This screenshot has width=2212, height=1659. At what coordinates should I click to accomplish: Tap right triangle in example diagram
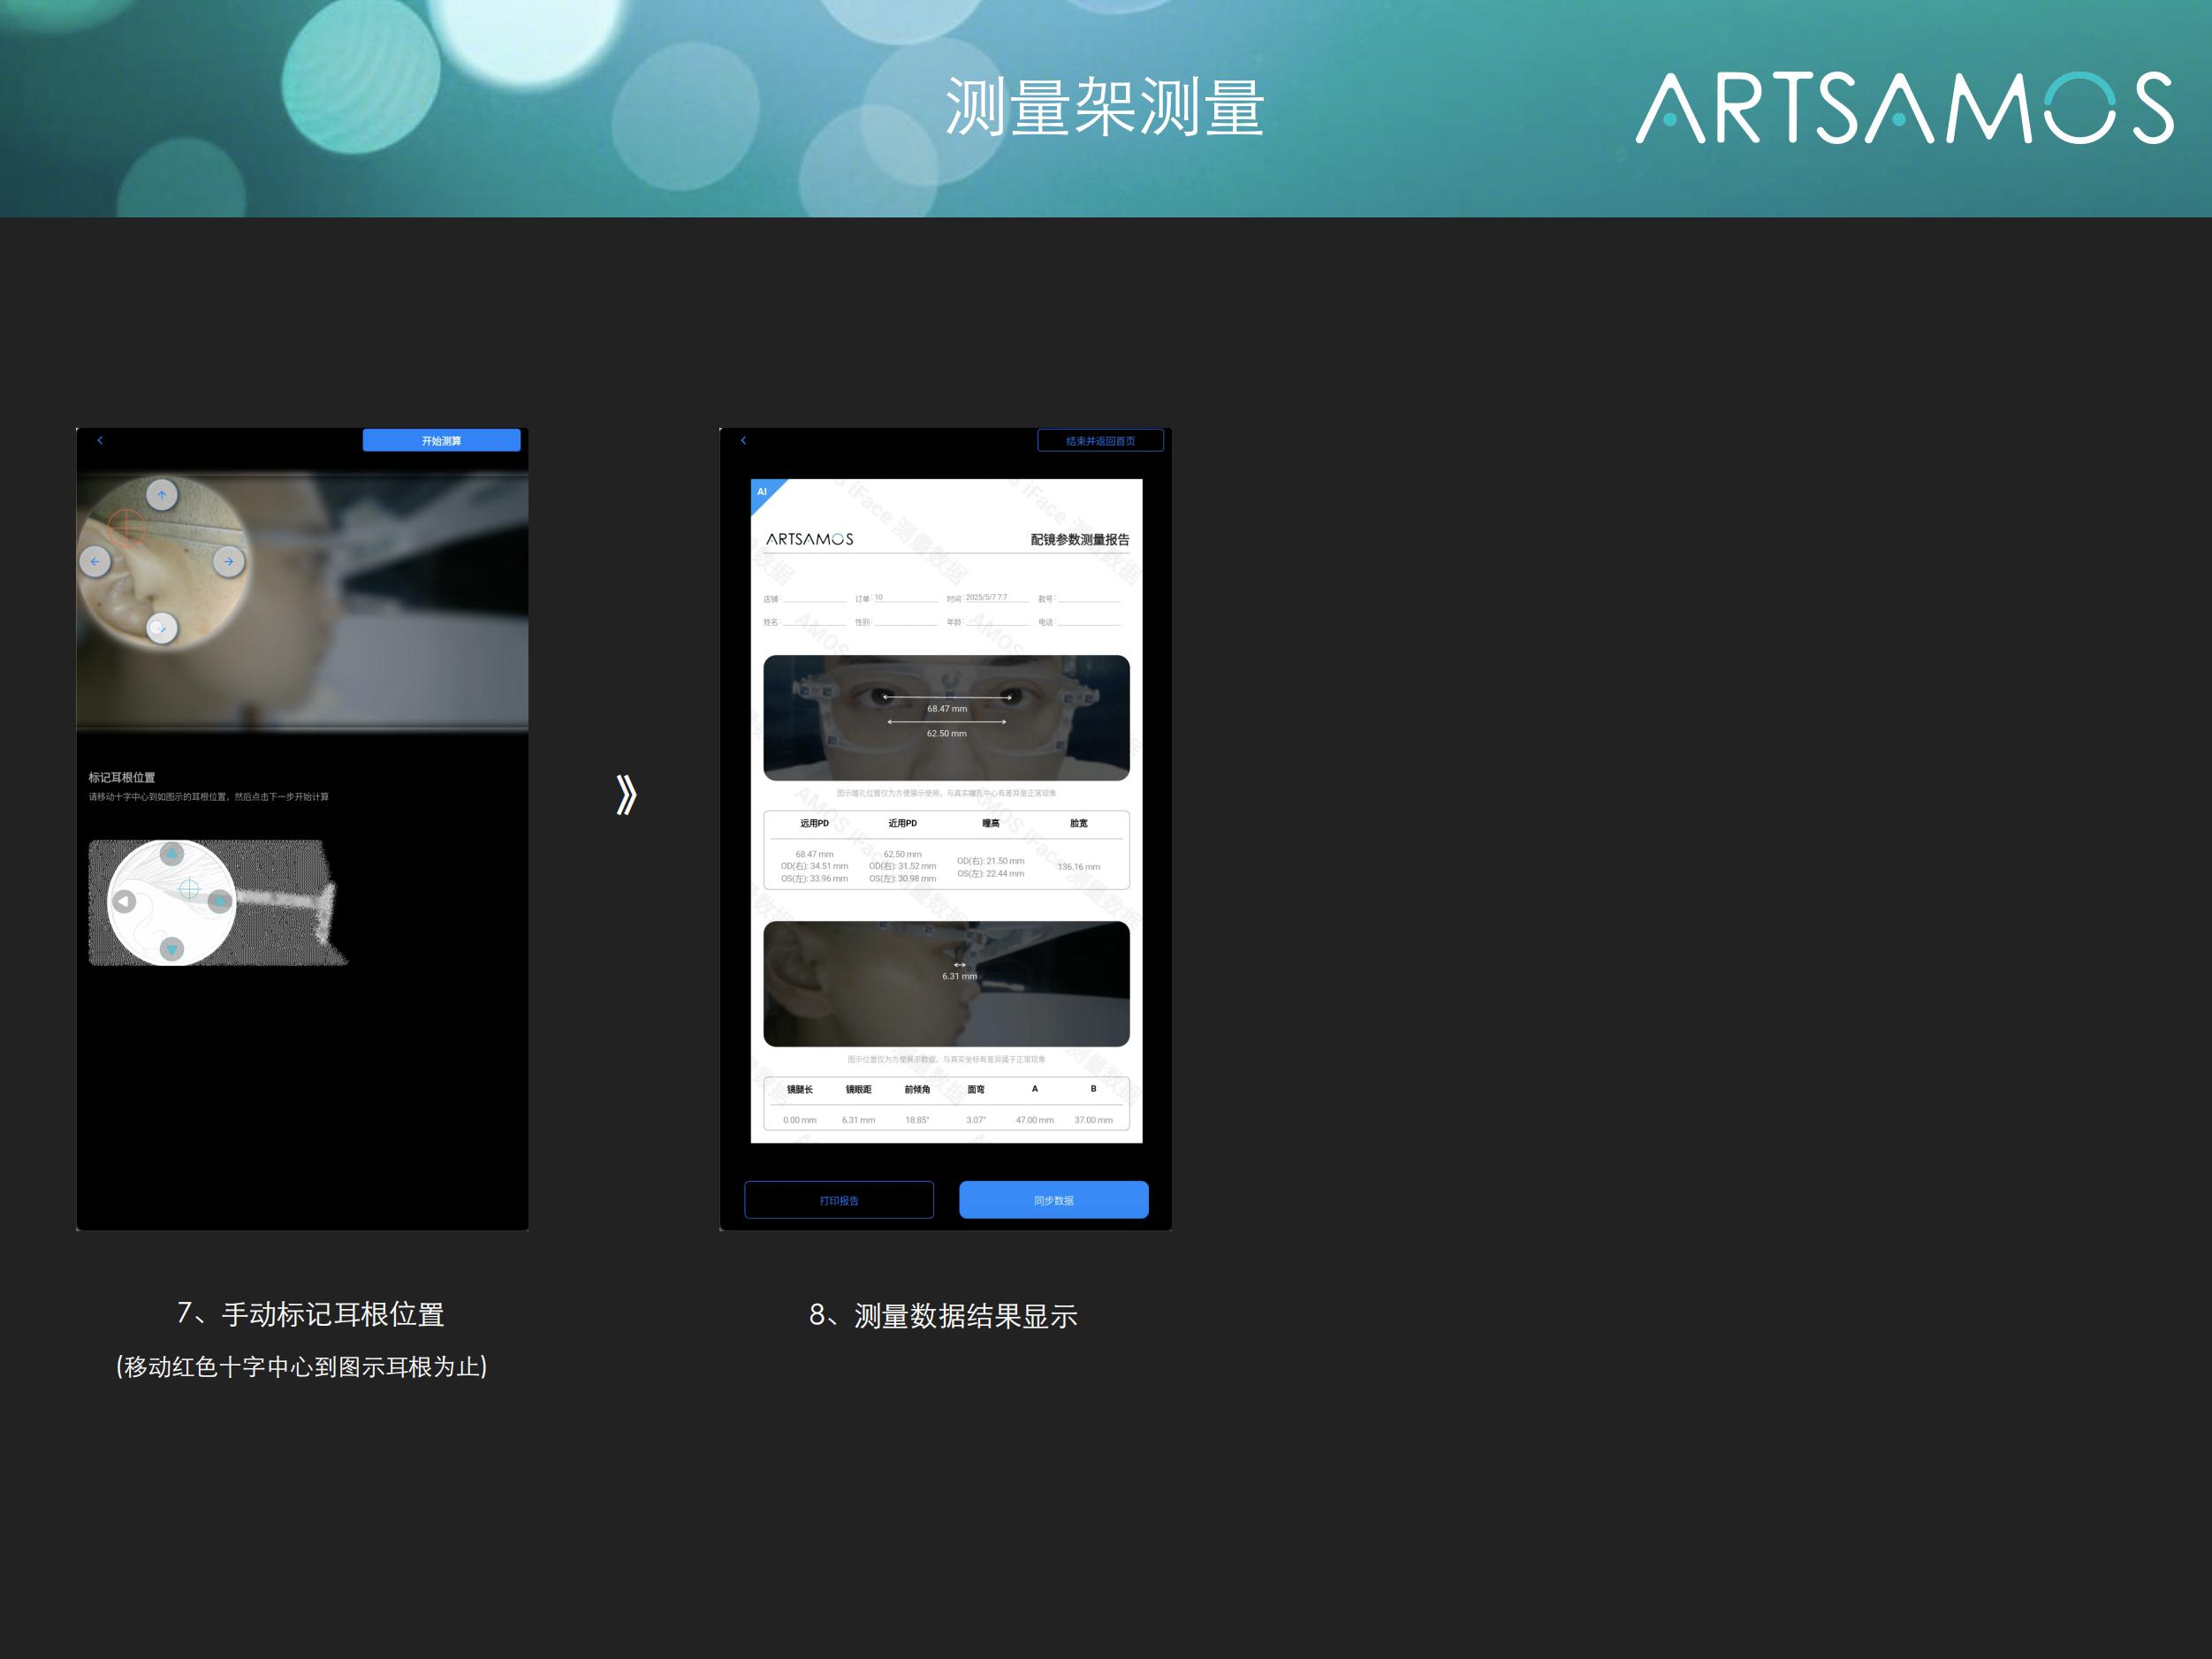pos(219,901)
